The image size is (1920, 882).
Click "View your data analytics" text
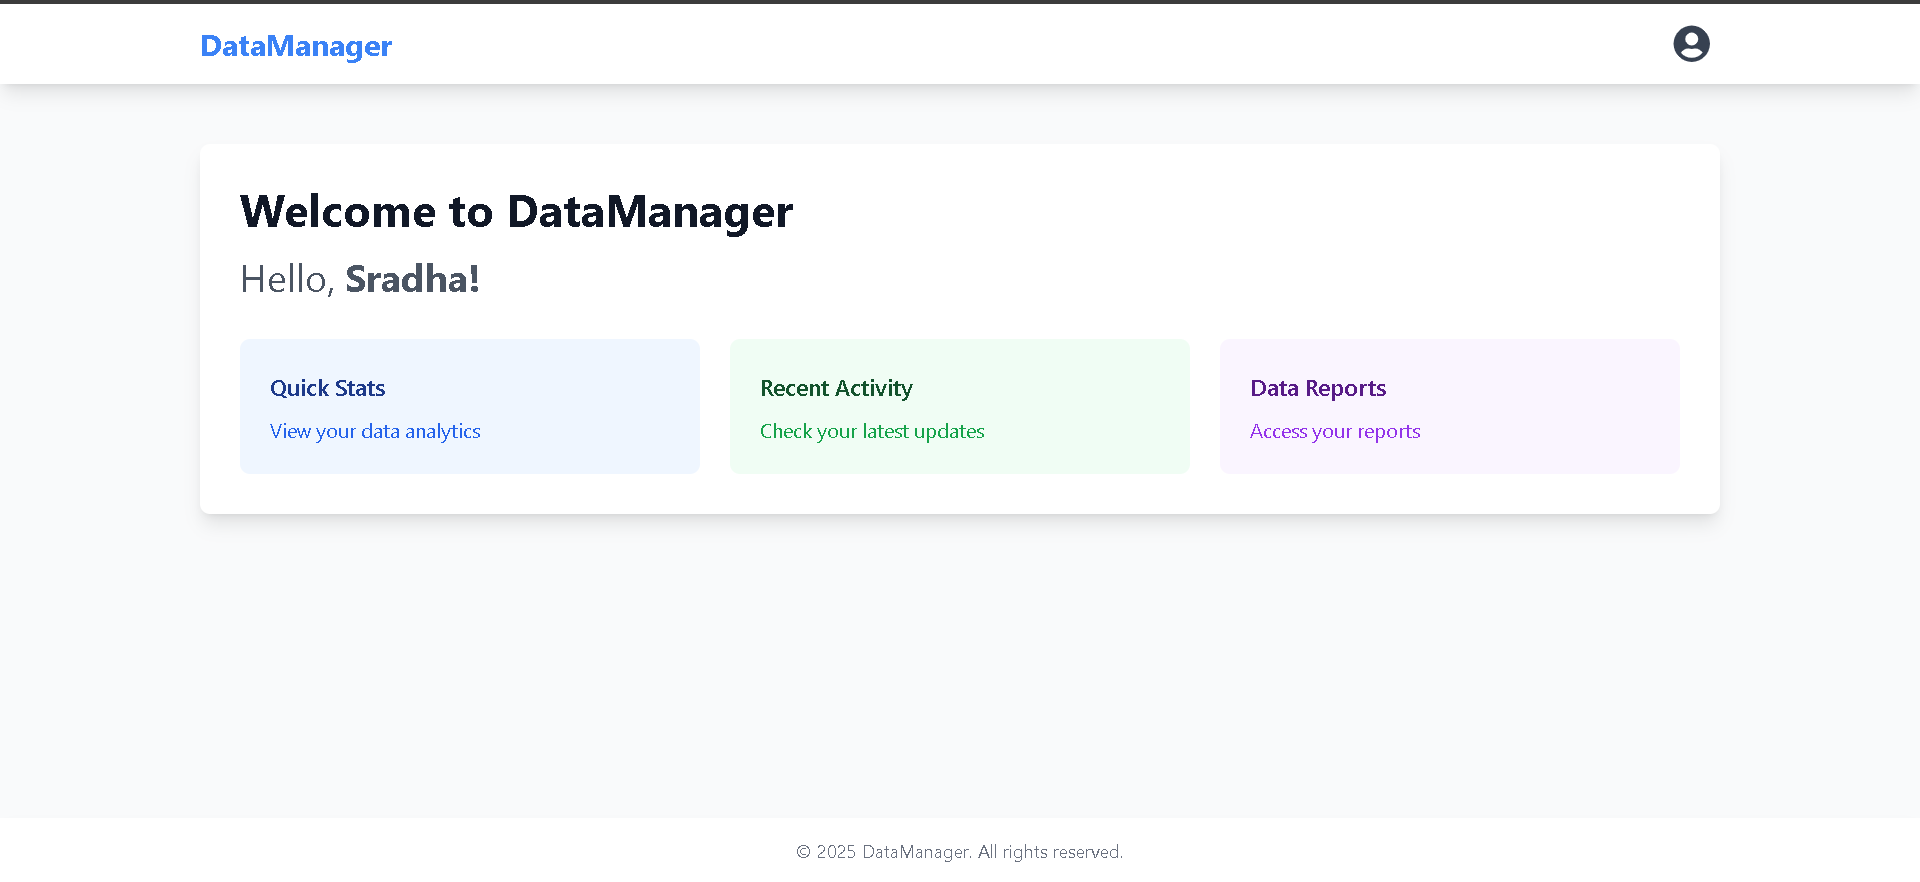pos(375,431)
